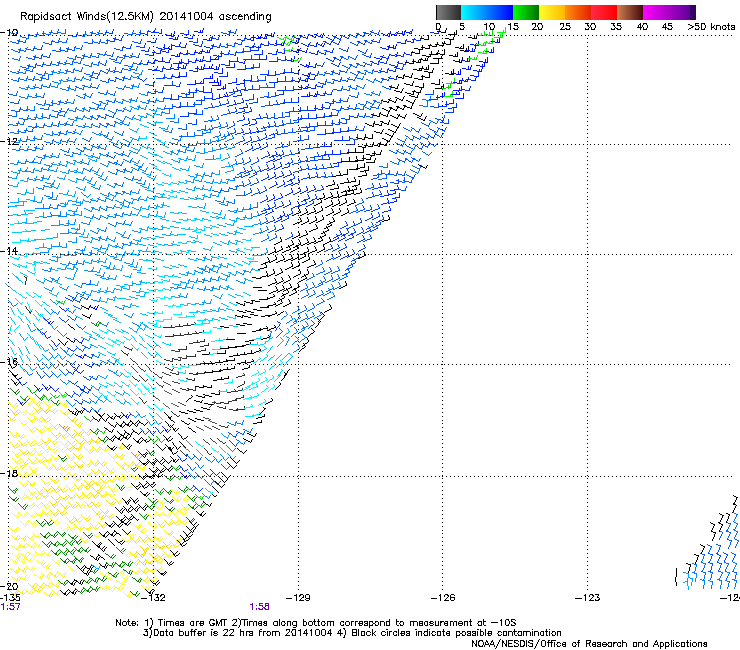Click the note 'Data buffer is 22 hrs'
The image size is (740, 650).
click(x=204, y=633)
